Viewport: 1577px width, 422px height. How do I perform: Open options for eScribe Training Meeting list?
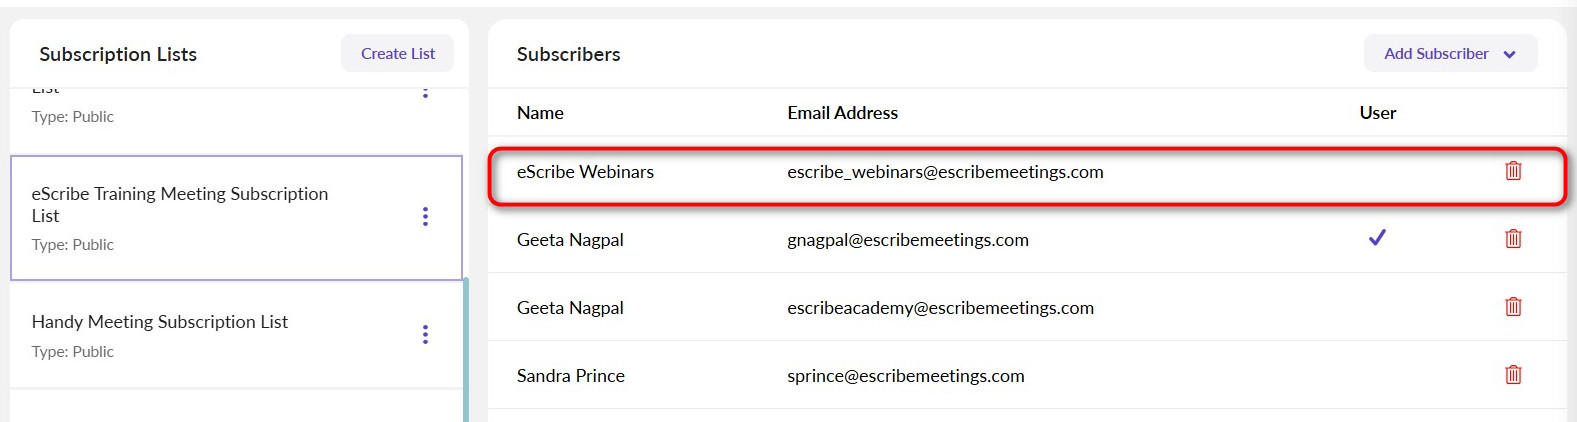[425, 217]
